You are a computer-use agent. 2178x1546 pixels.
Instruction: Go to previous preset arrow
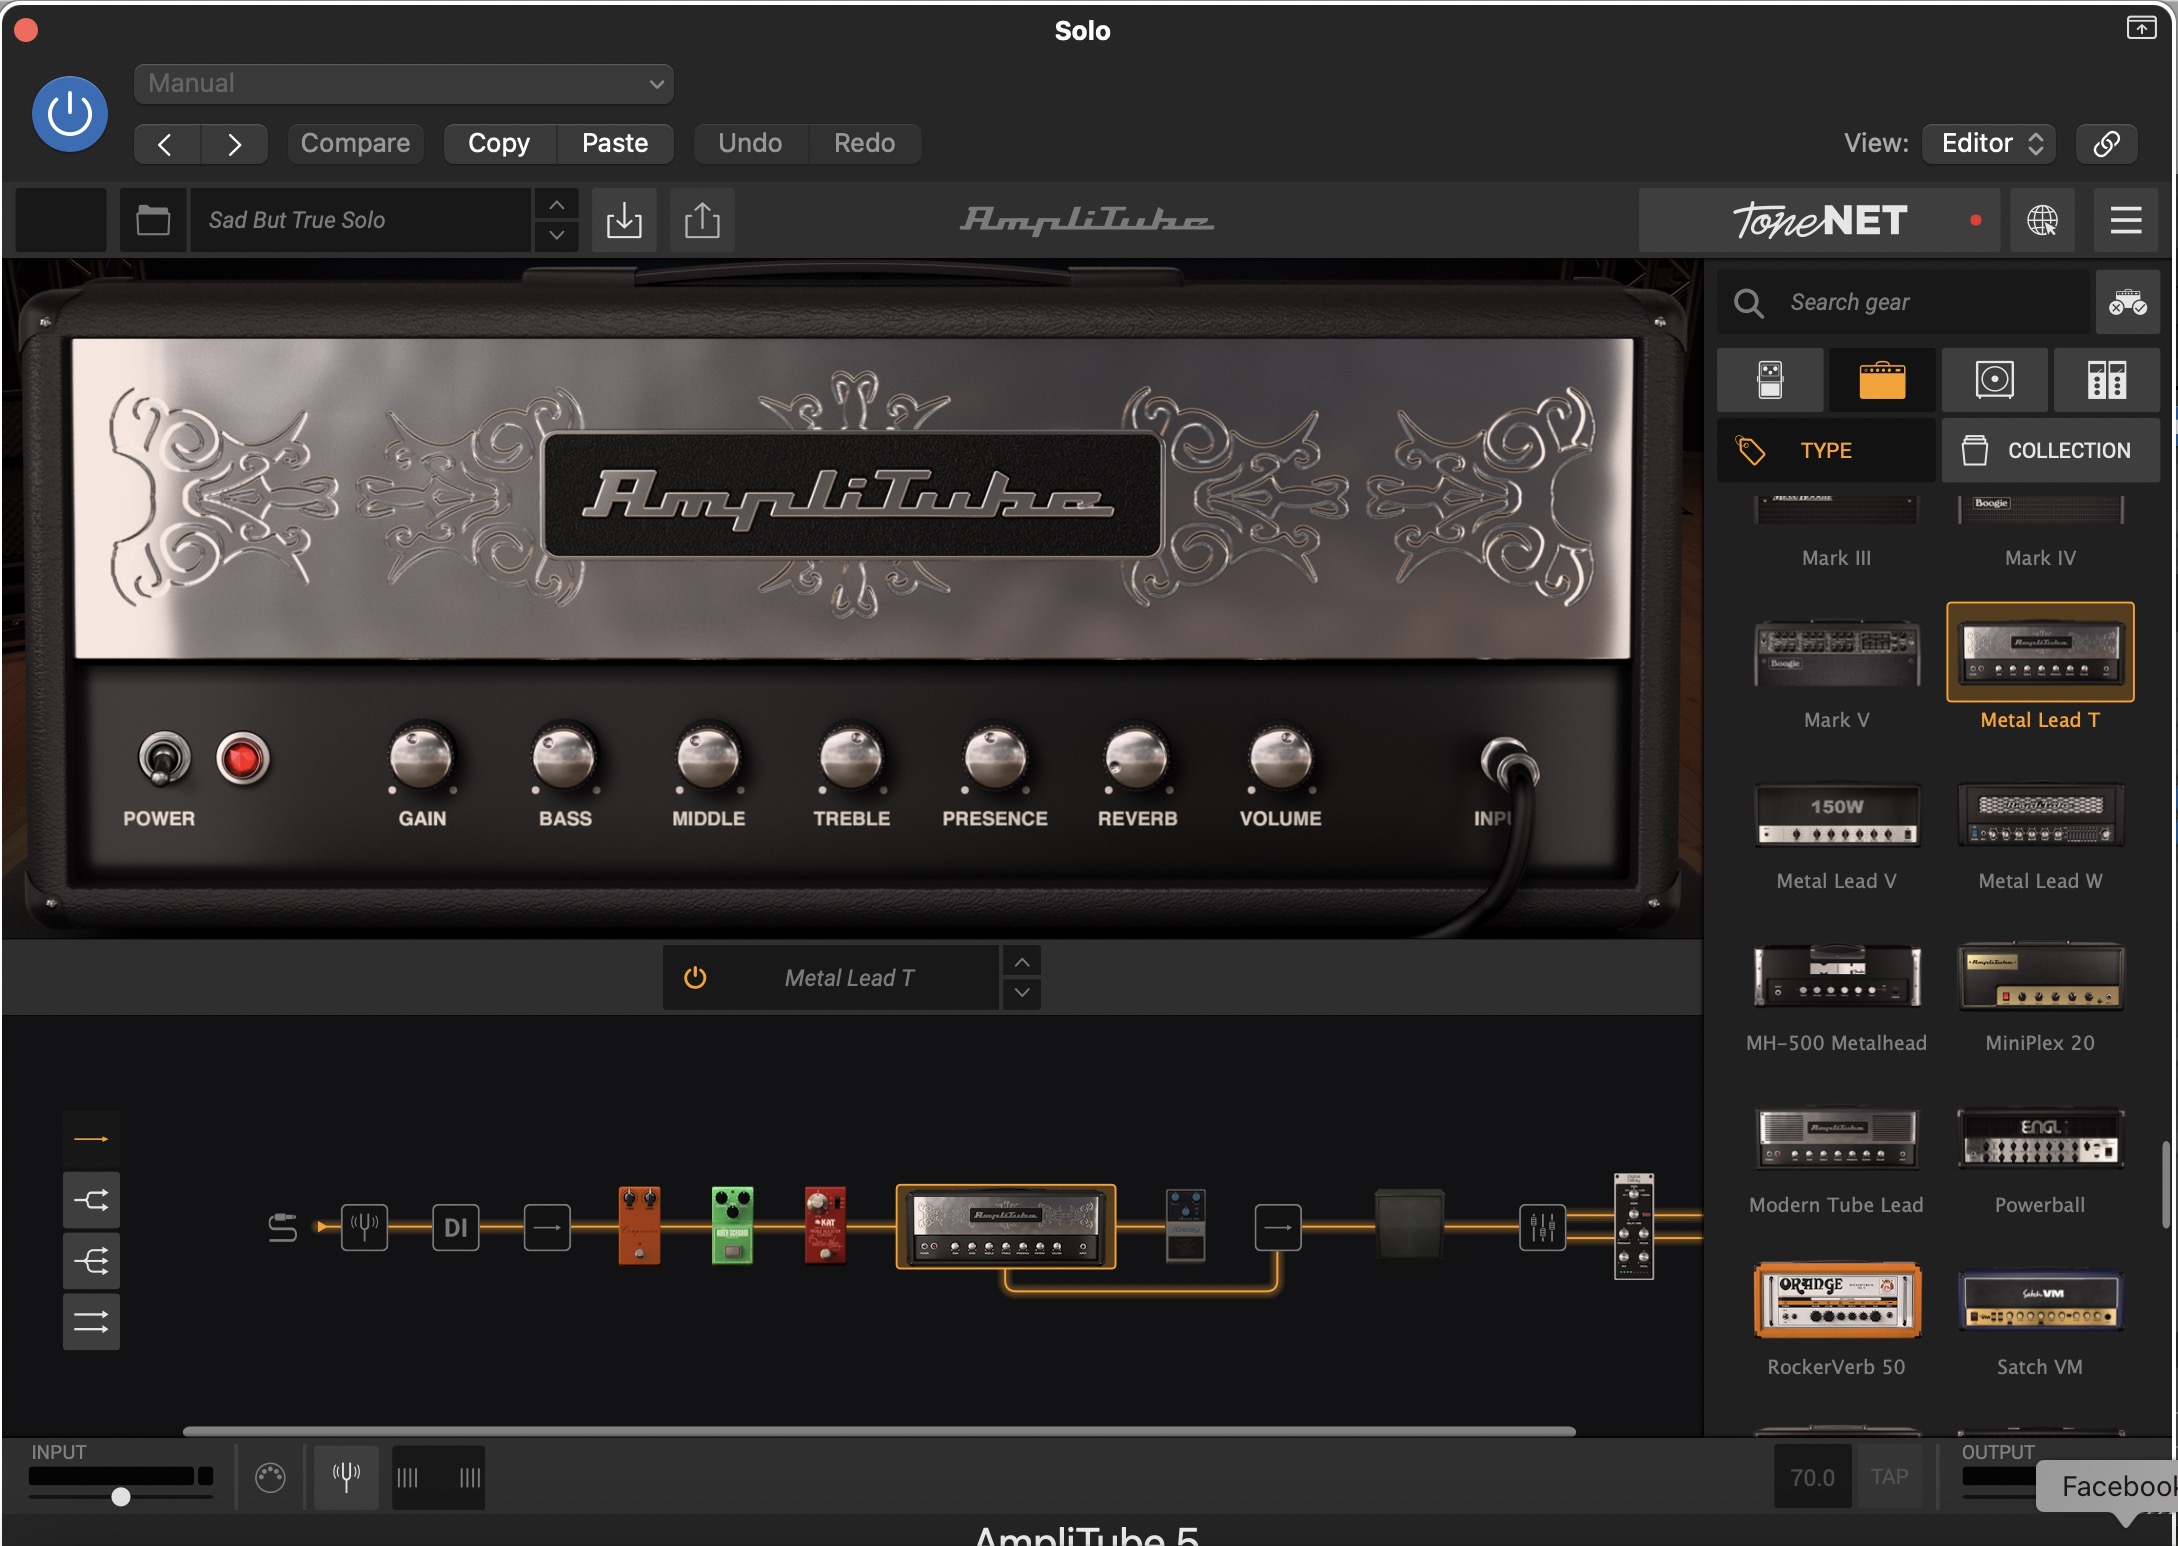pyautogui.click(x=166, y=144)
